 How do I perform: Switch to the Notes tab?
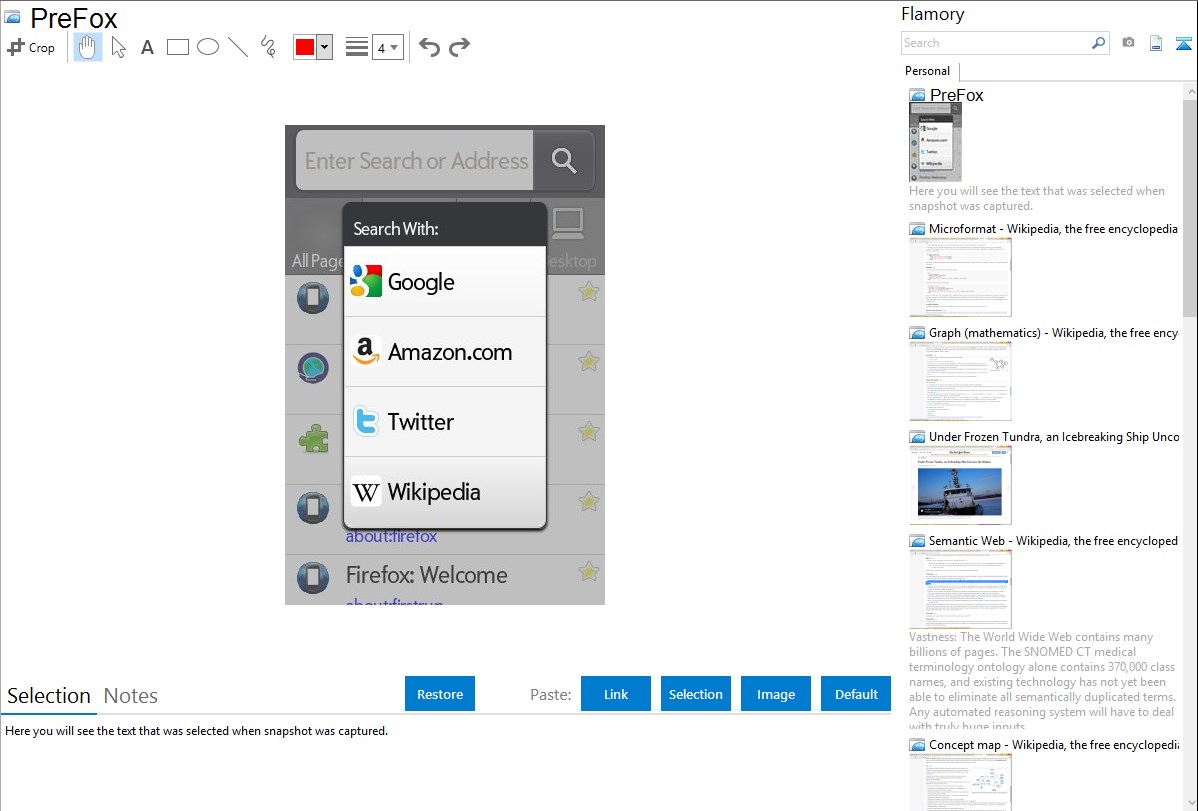(131, 696)
